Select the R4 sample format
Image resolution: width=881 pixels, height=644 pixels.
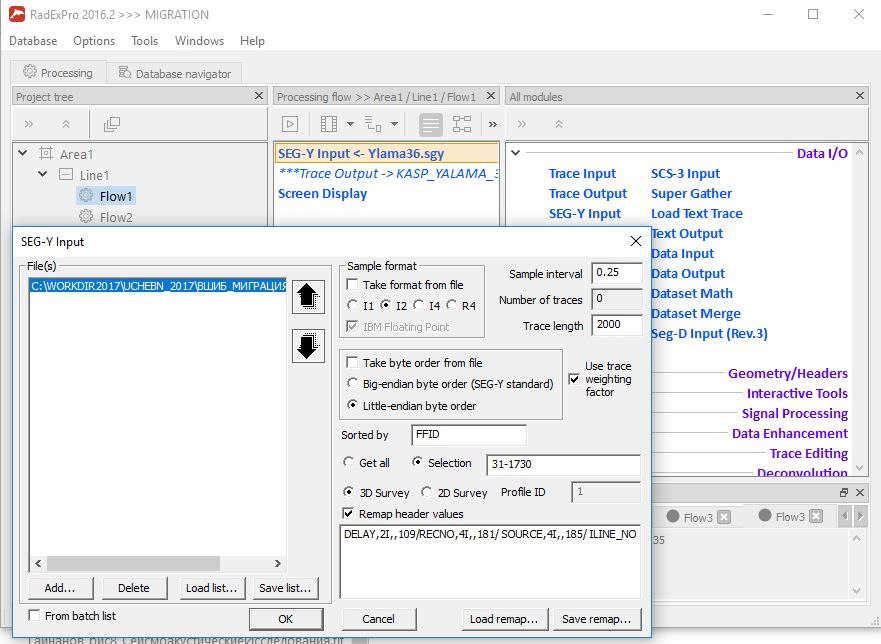click(451, 305)
